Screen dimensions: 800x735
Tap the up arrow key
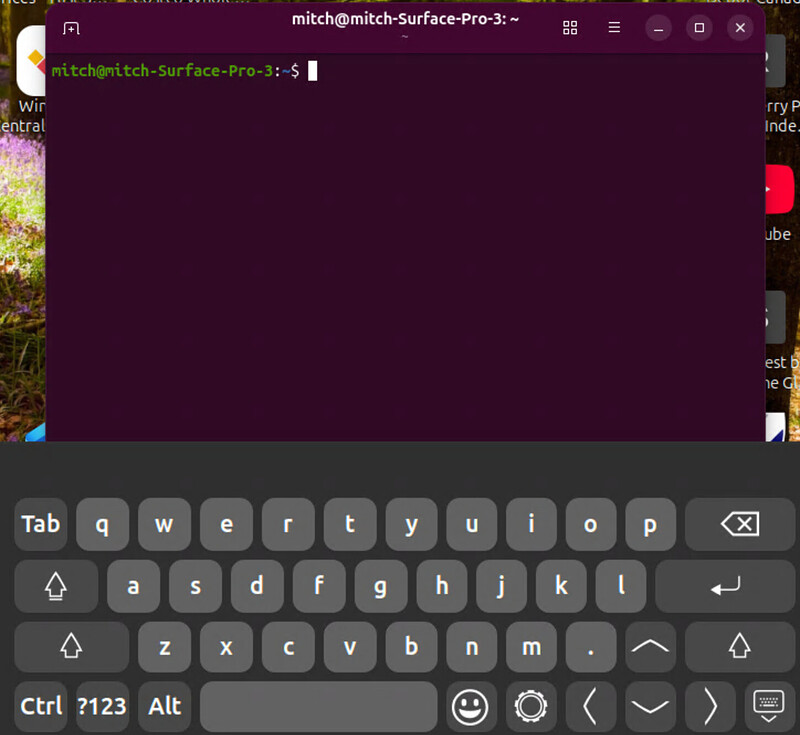tap(650, 647)
